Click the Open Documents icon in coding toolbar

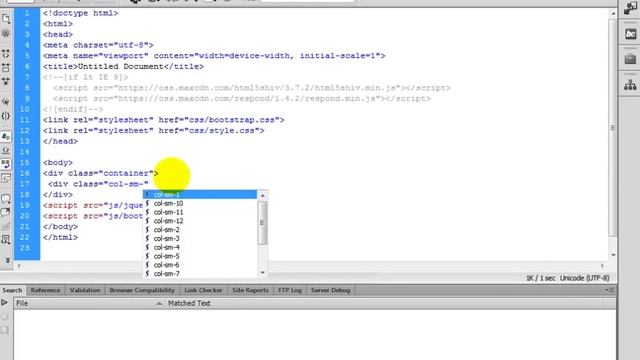click(6, 18)
